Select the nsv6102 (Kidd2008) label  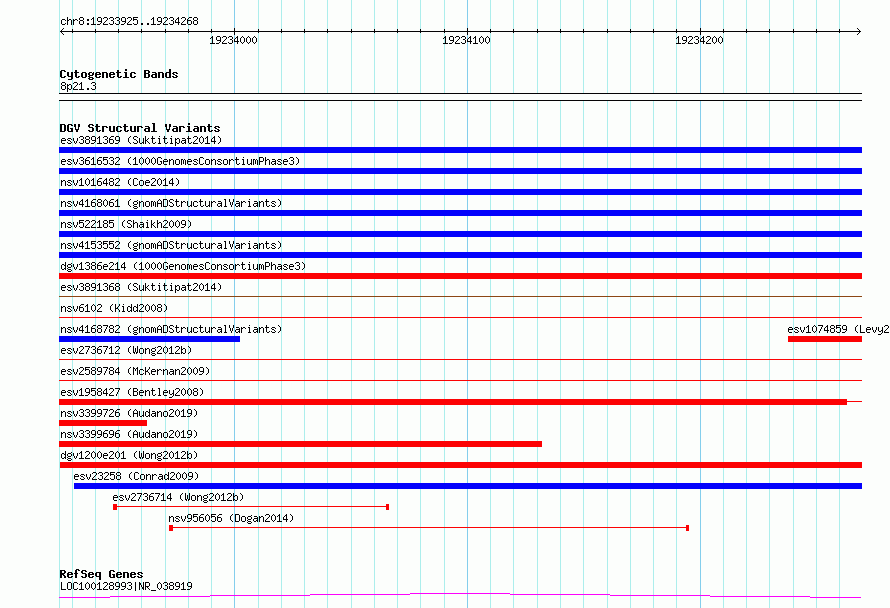pyautogui.click(x=114, y=308)
